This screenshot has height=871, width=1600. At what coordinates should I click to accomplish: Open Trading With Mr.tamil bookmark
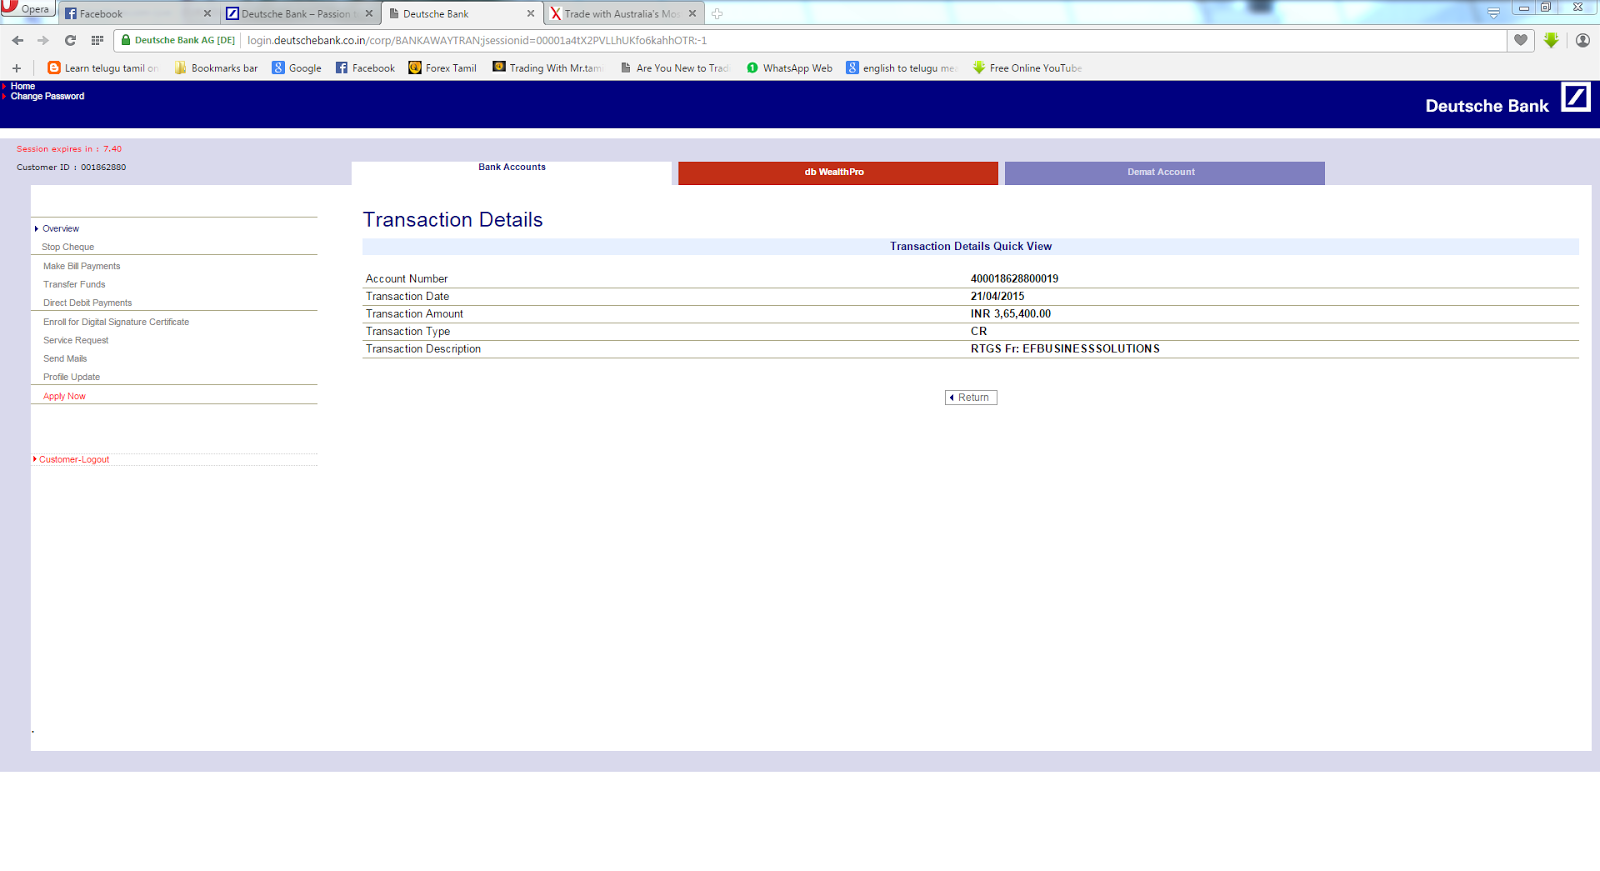point(548,68)
